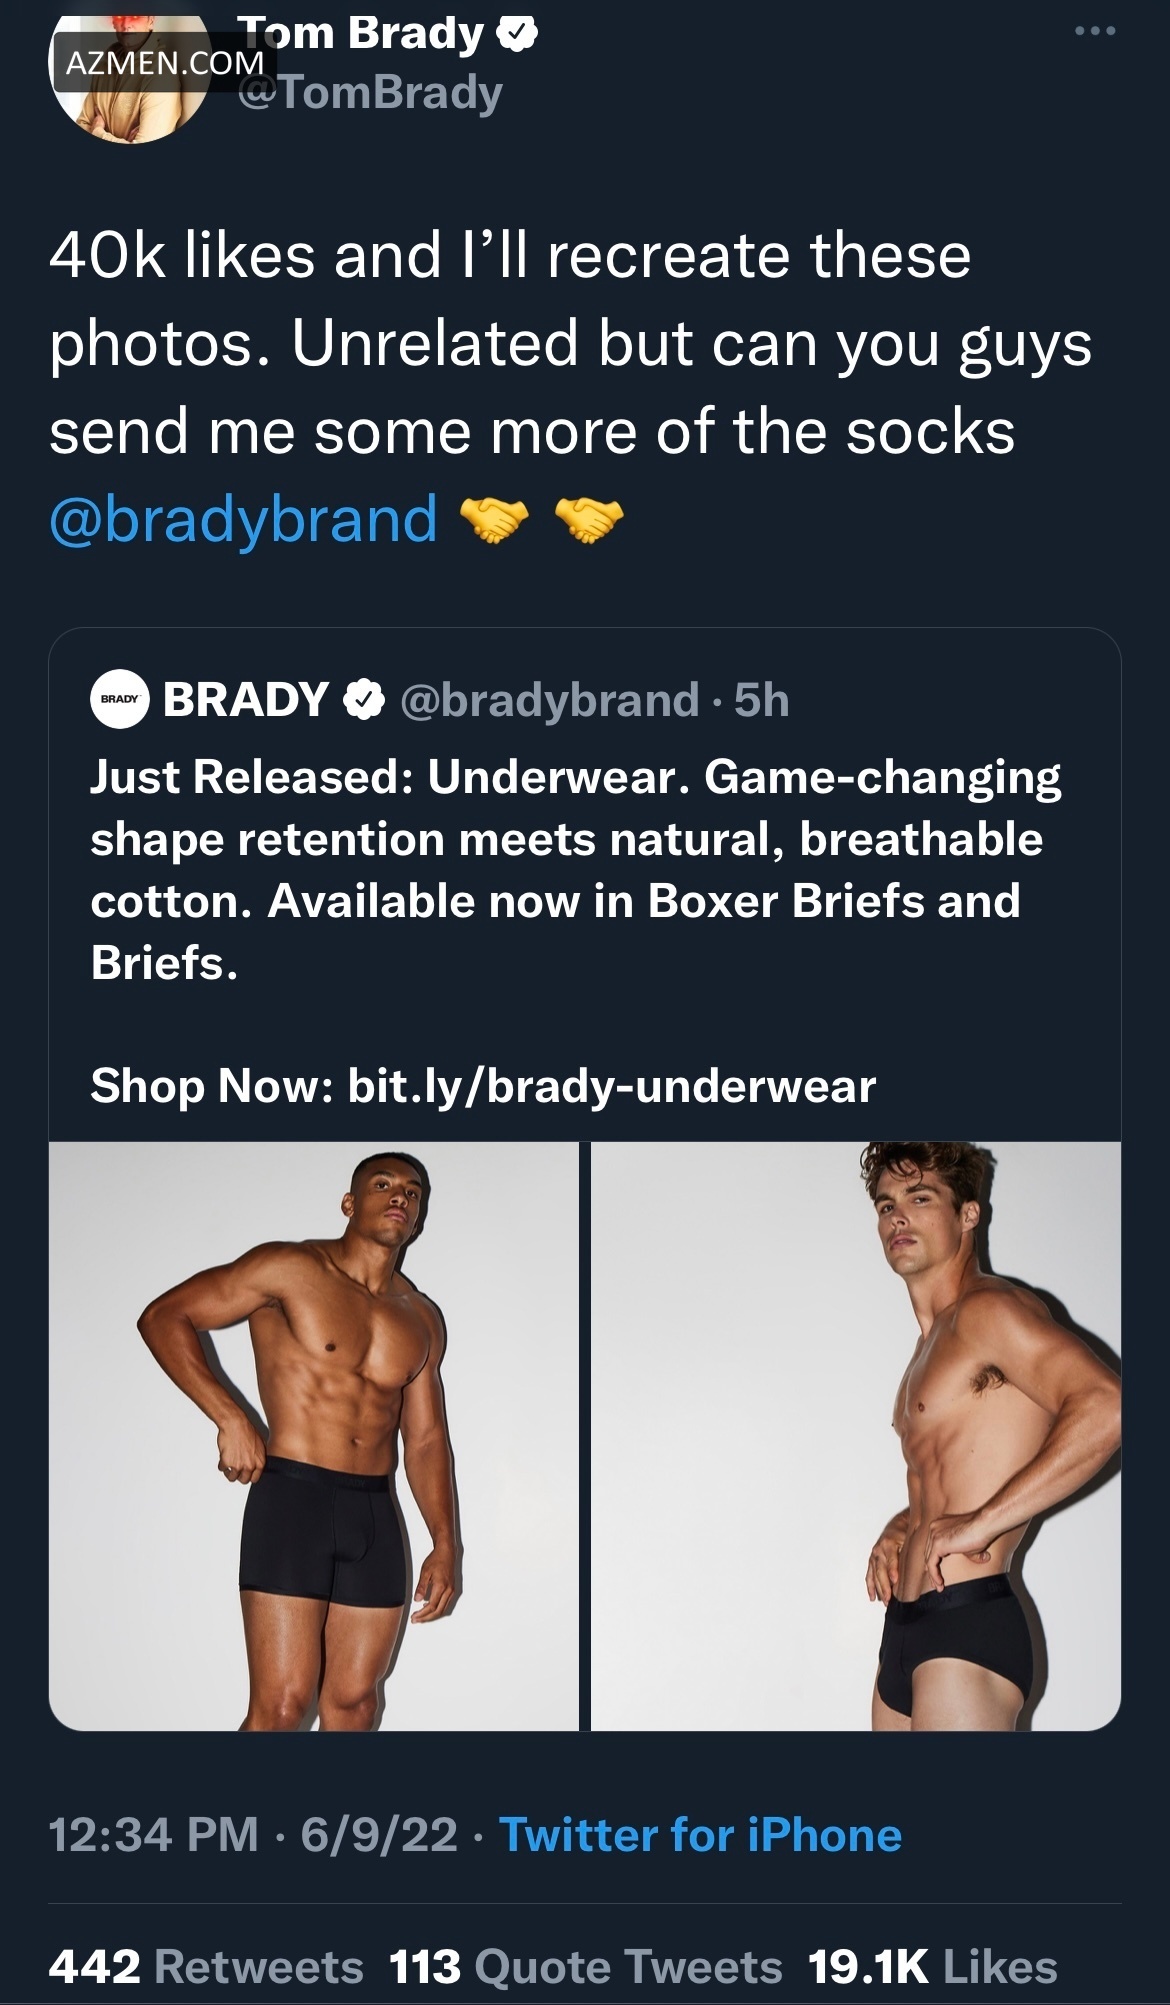Tap the 12:34 PM 6/9/22 timestamp

point(253,1835)
